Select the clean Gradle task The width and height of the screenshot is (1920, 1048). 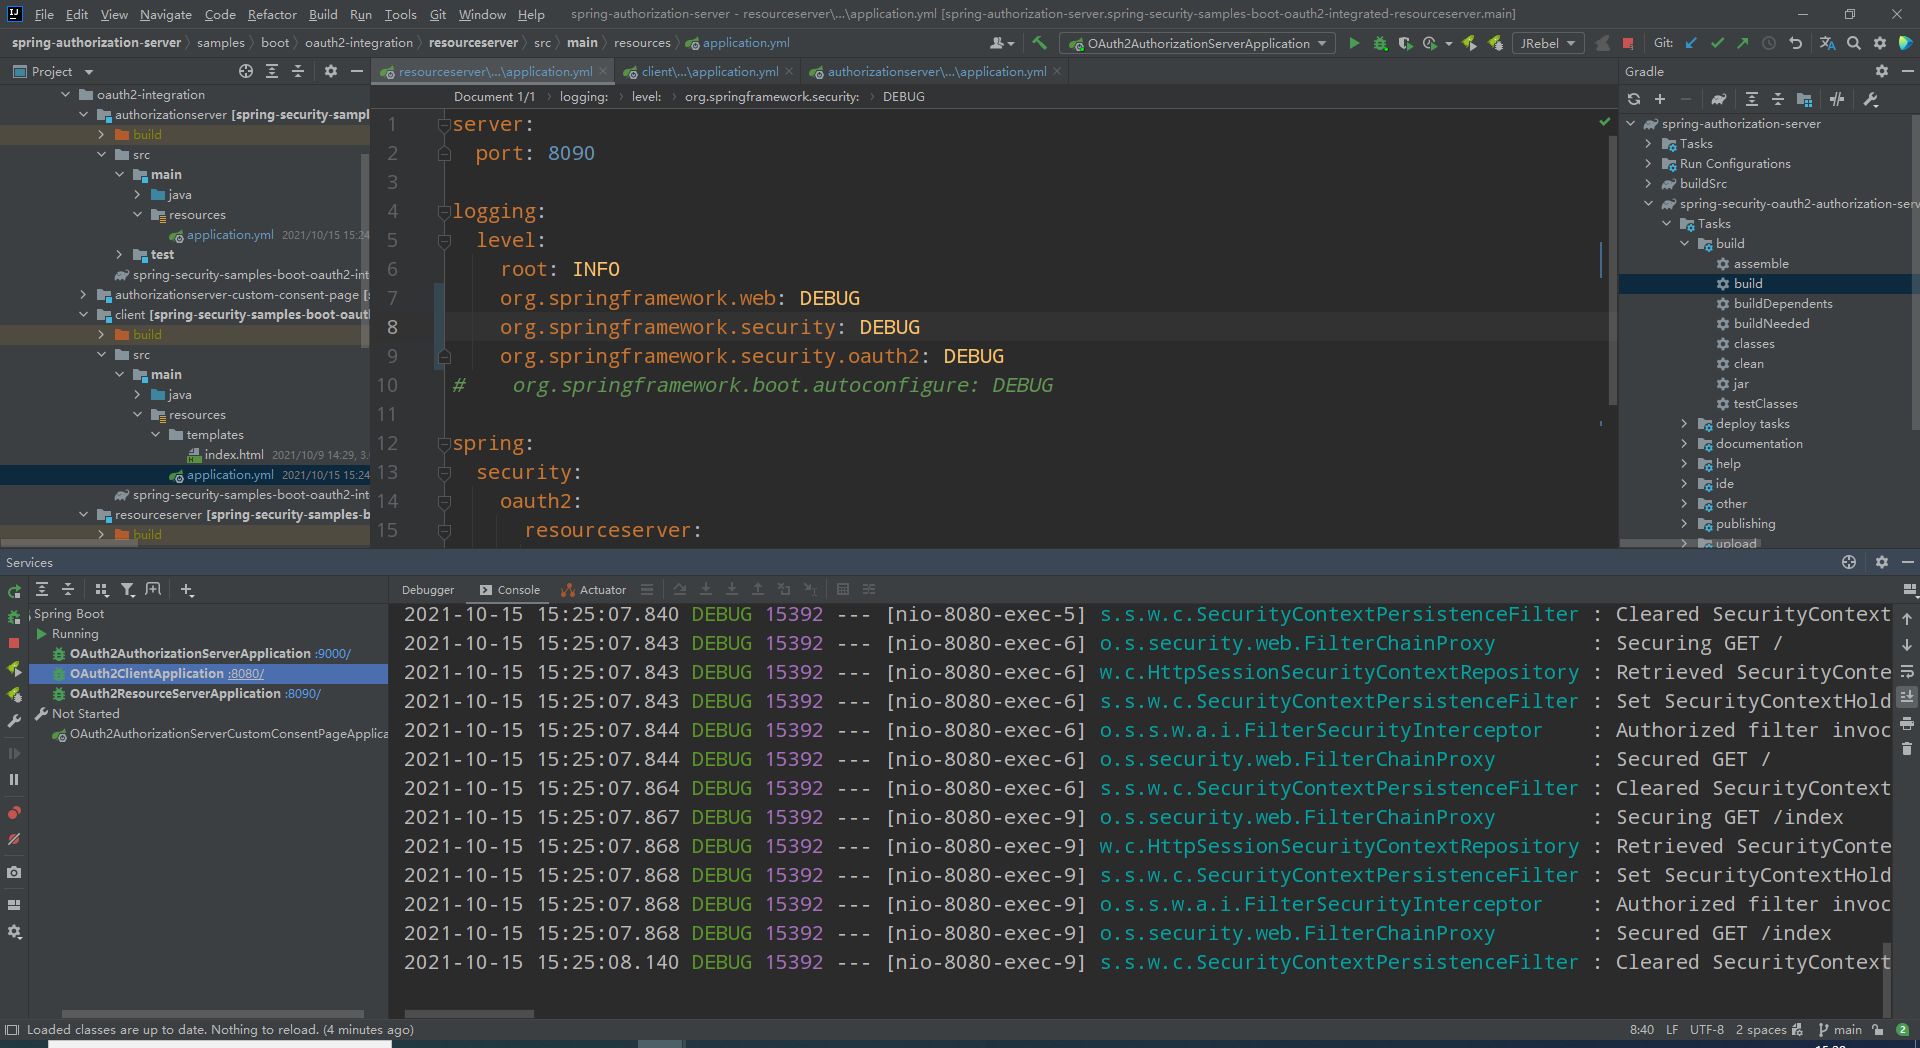pyautogui.click(x=1748, y=364)
